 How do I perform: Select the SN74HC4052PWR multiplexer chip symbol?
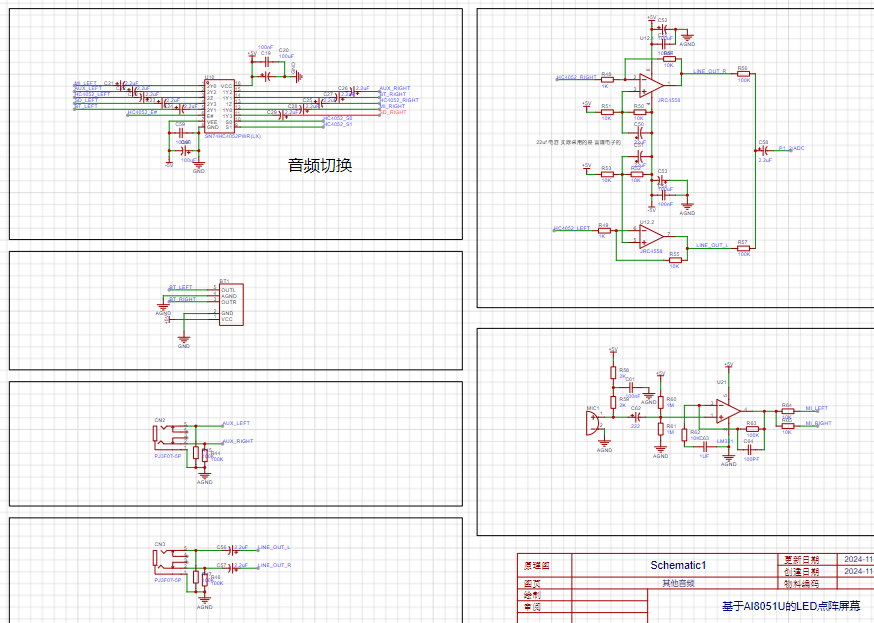coord(220,106)
